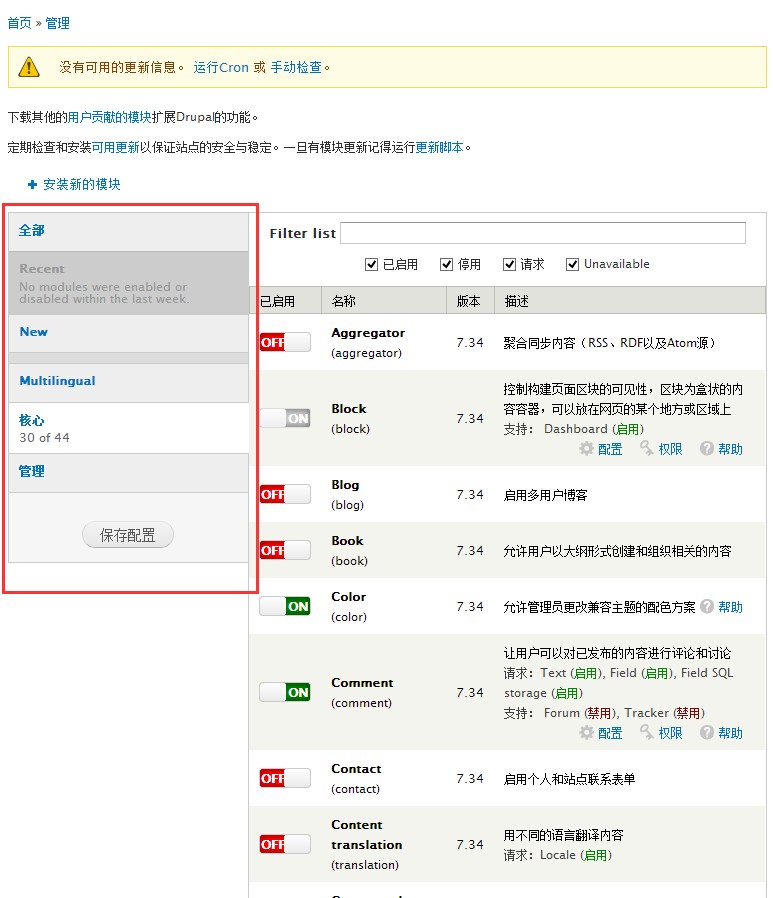This screenshot has width=774, height=898.
Task: Click the Content translation module name
Action: tap(367, 834)
